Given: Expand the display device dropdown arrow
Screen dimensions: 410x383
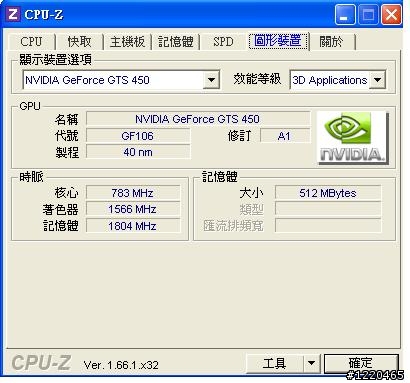Looking at the screenshot, I should coord(211,80).
